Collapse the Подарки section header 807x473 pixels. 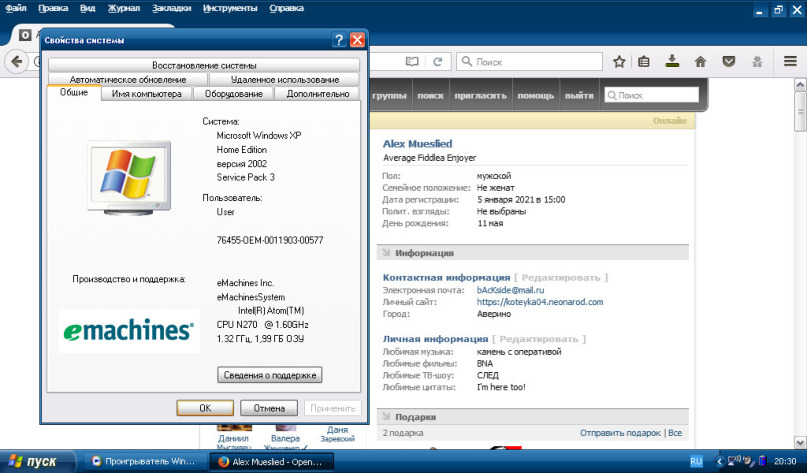(x=532, y=417)
